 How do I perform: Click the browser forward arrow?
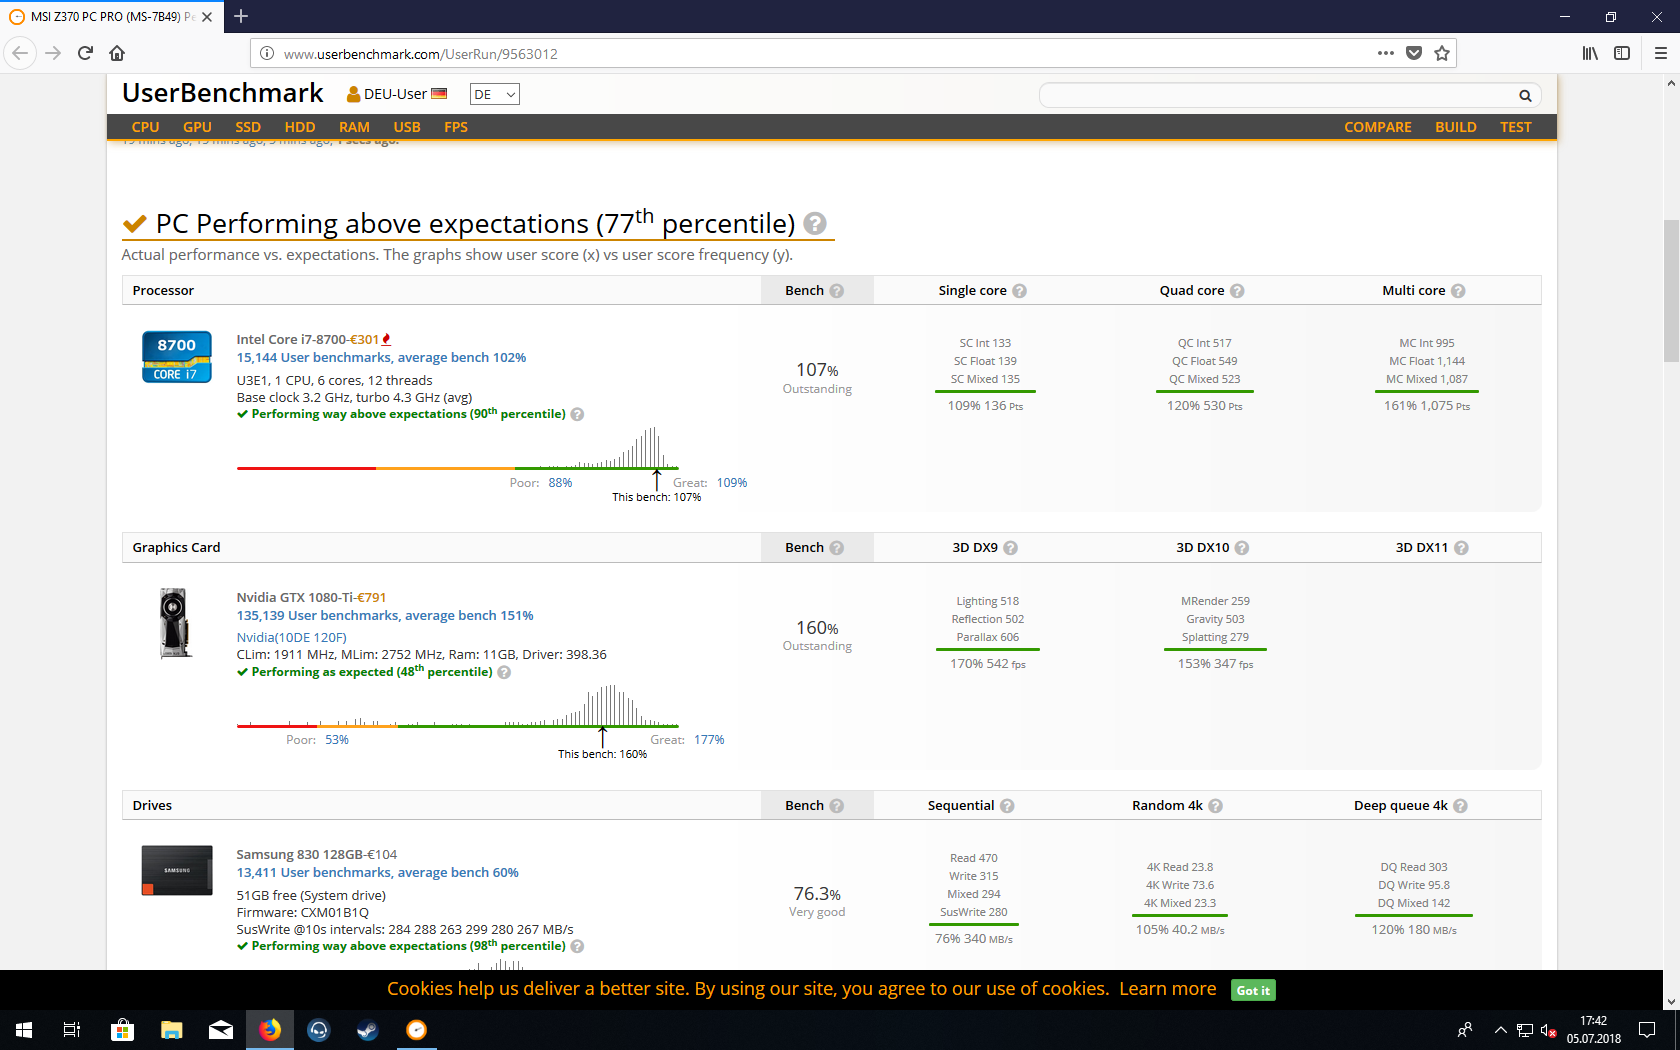53,53
